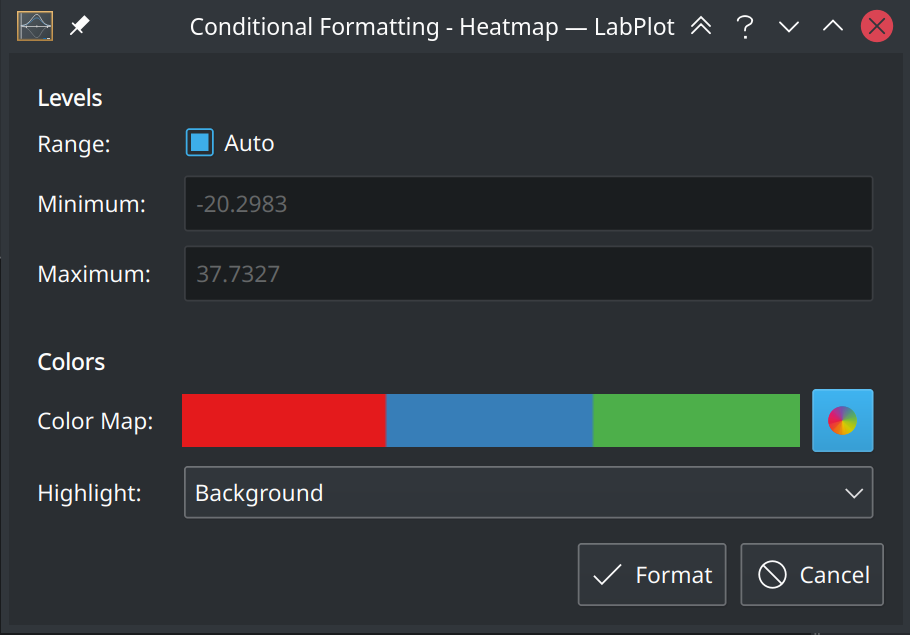The width and height of the screenshot is (910, 635).
Task: Click the blue segment of the color map
Action: coord(490,420)
